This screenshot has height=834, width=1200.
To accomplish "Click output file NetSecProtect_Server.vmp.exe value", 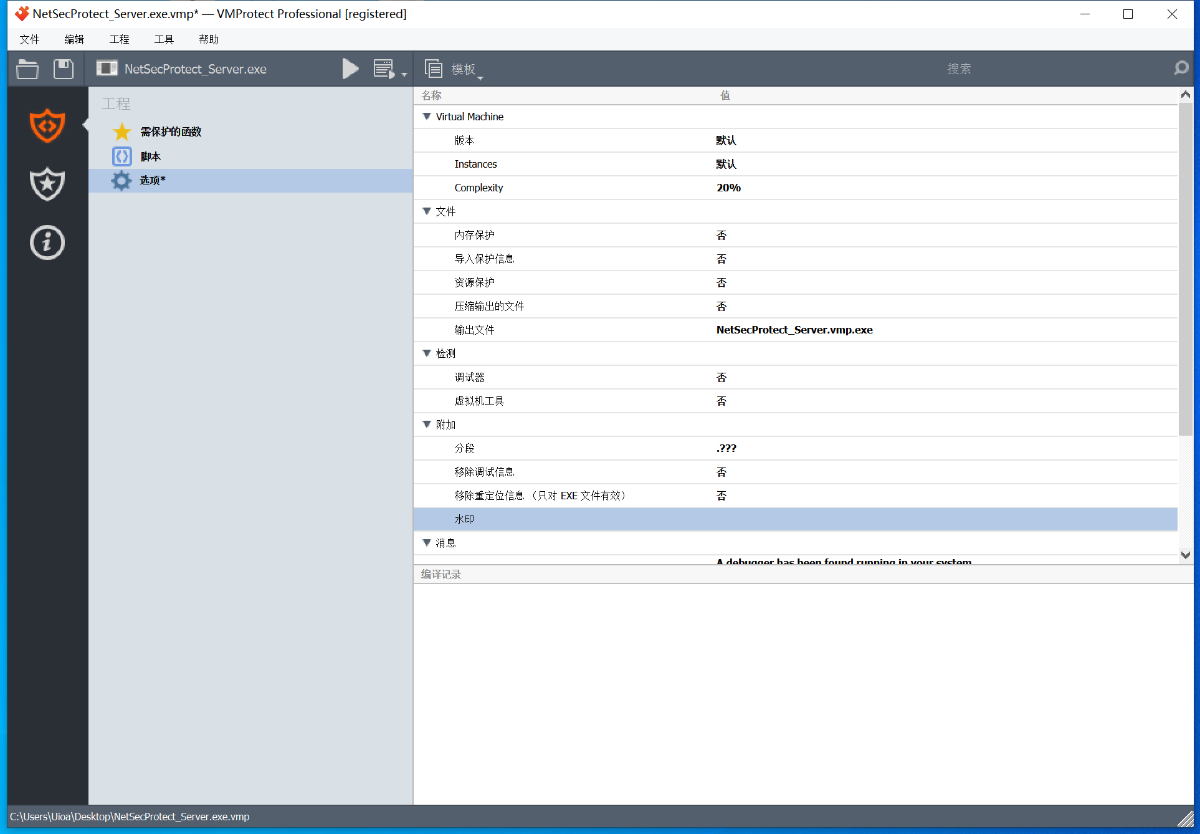I will [794, 330].
